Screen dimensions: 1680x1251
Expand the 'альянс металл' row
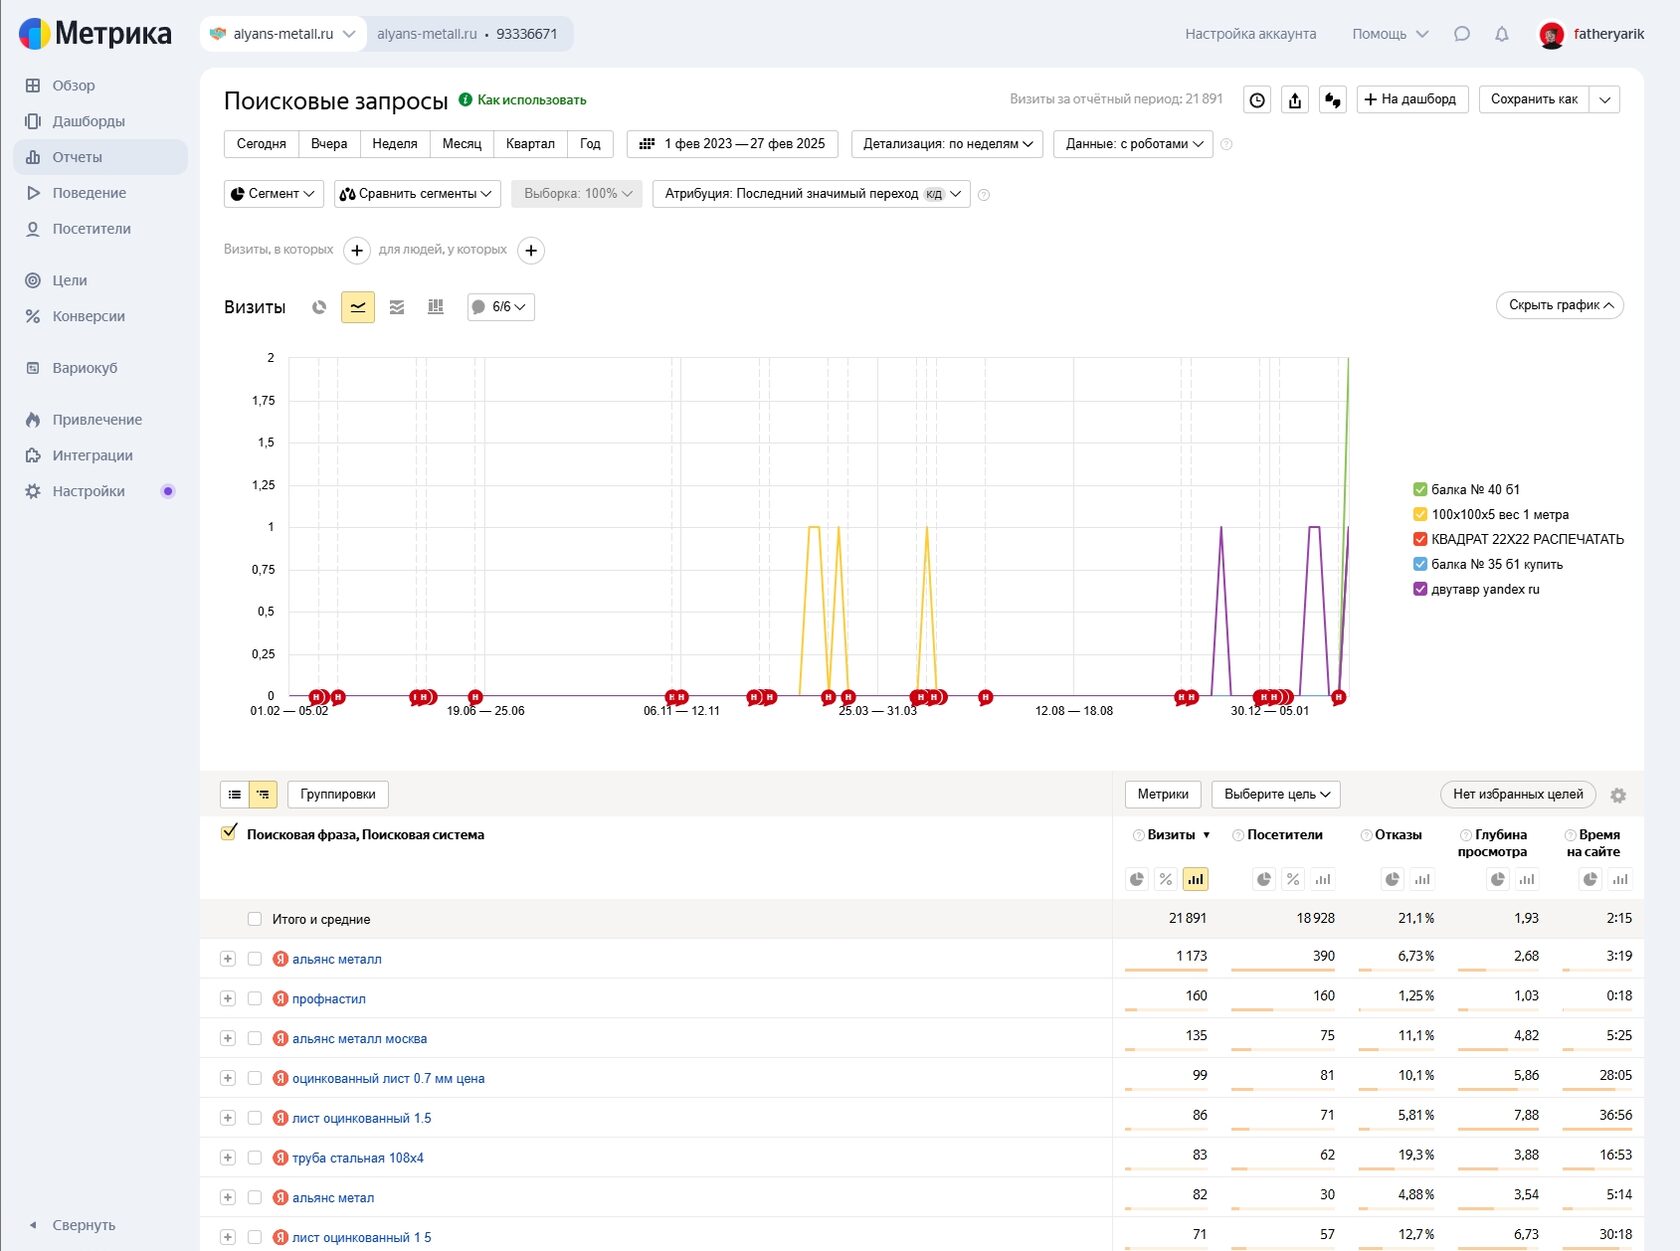pyautogui.click(x=228, y=959)
